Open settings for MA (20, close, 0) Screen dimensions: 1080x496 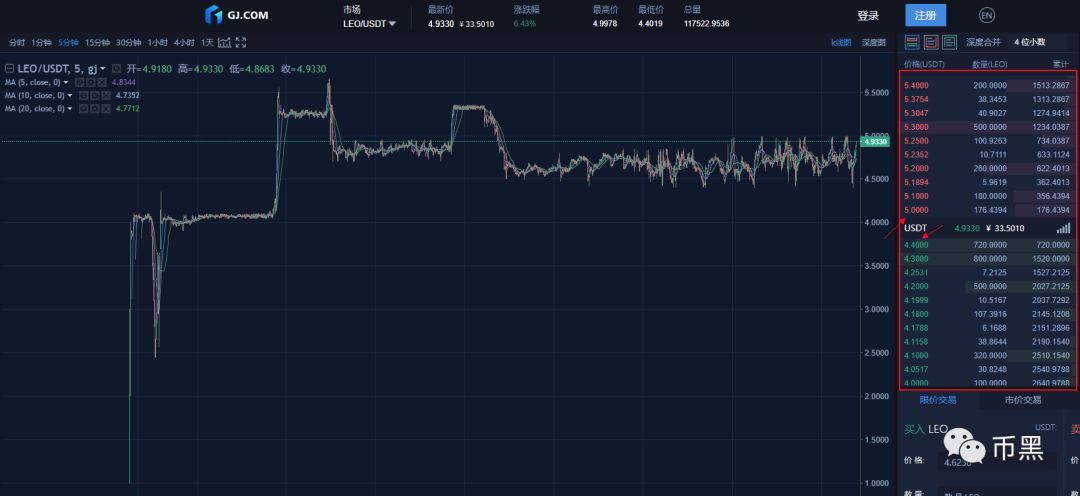coord(94,108)
